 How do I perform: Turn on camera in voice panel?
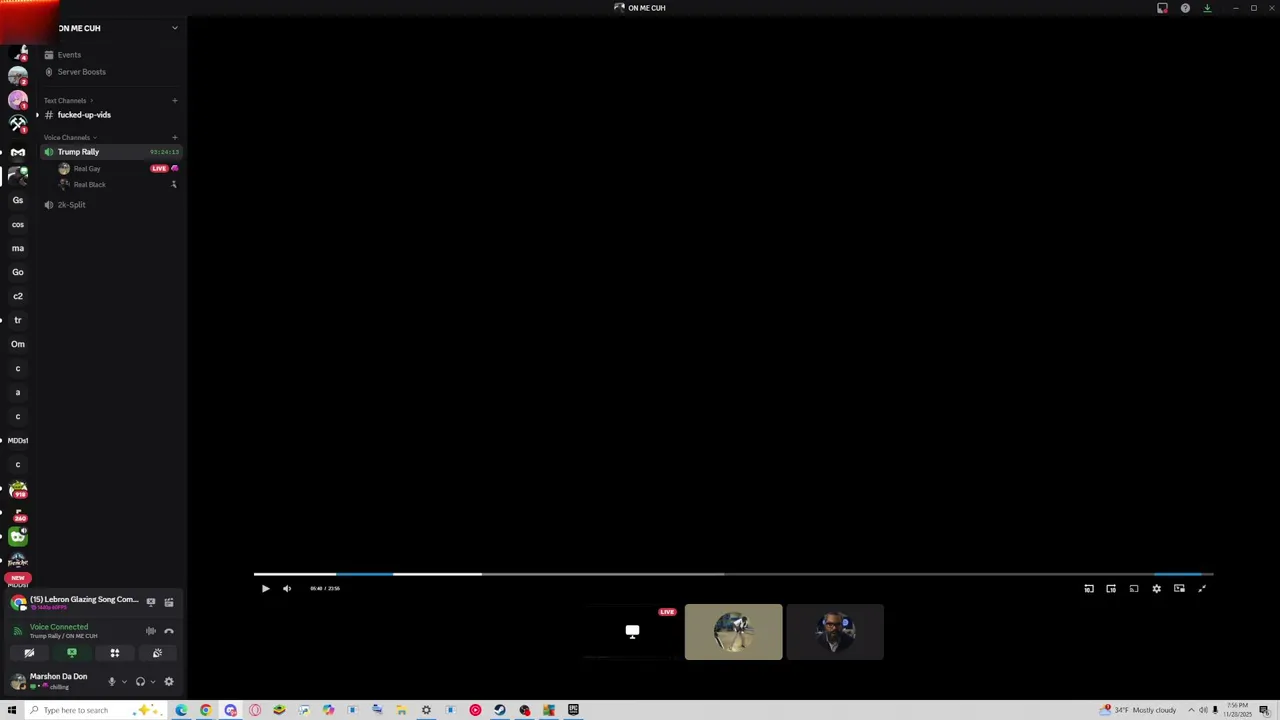tap(29, 653)
